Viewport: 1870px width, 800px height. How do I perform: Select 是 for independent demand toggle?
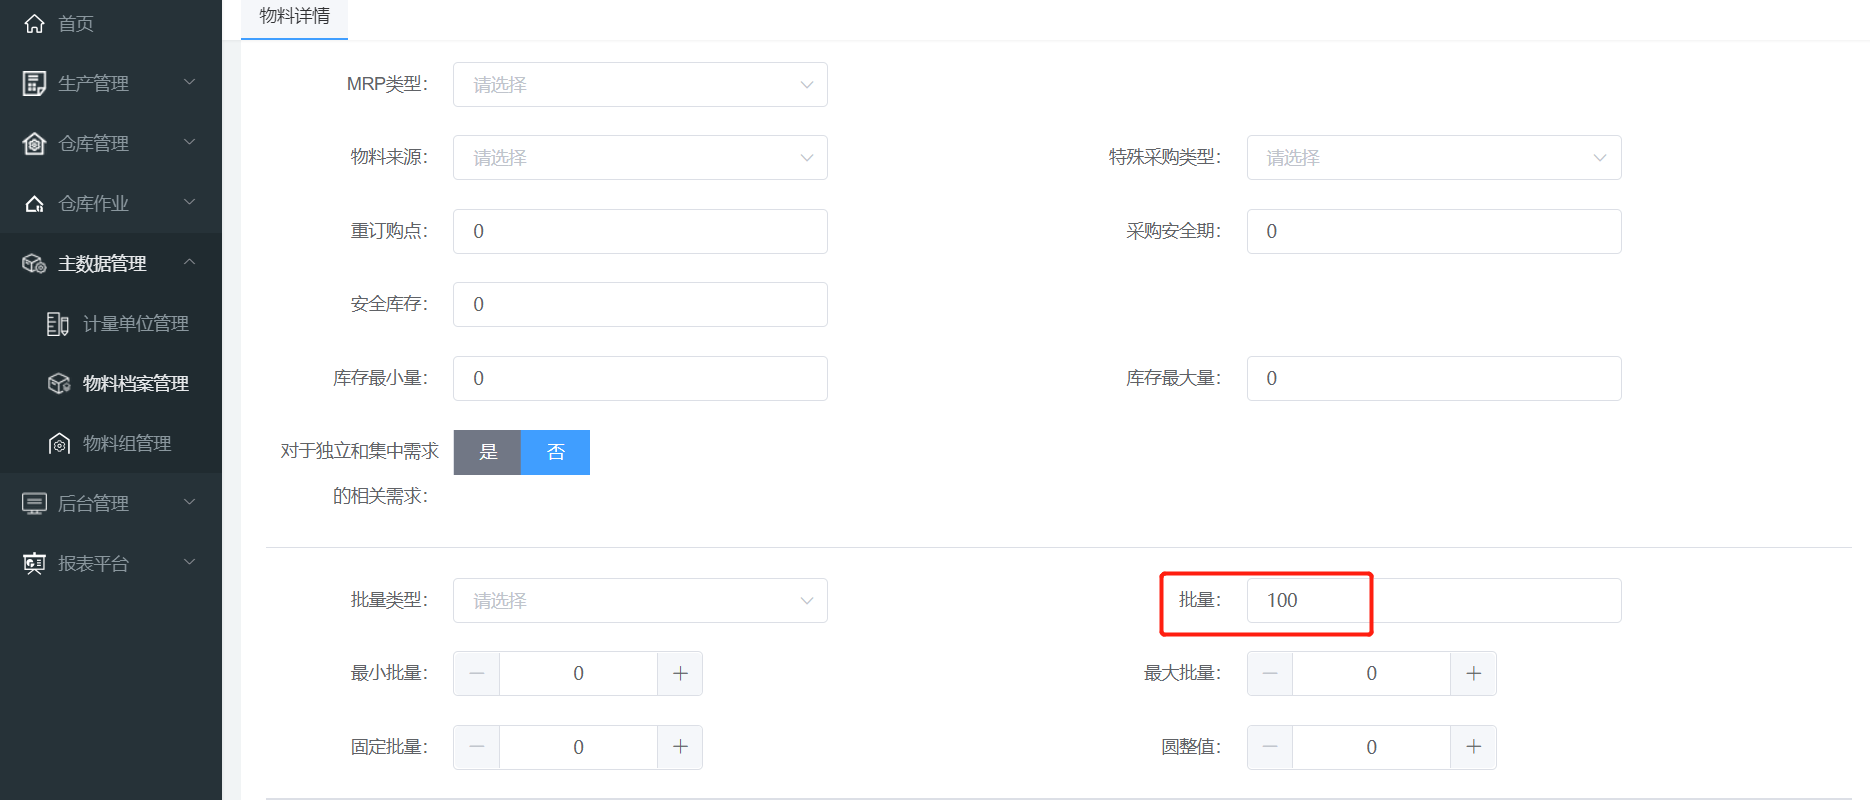[x=488, y=452]
